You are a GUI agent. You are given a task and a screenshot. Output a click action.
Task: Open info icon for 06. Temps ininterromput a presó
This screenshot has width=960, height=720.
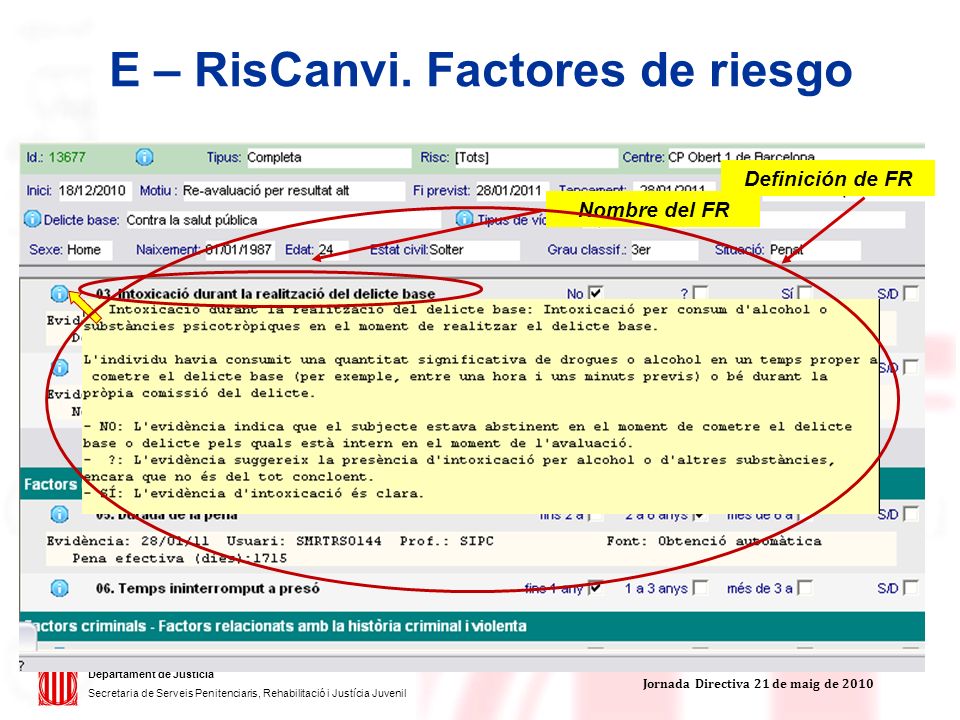59,588
